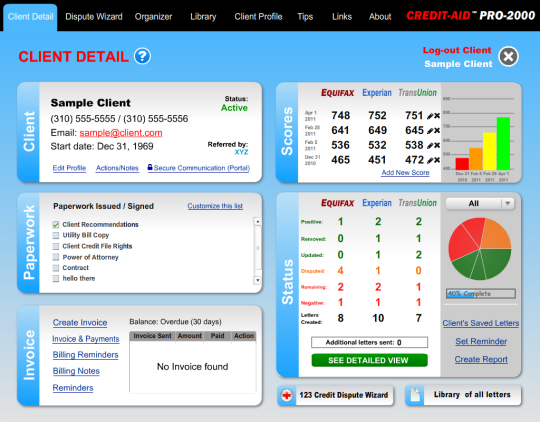Click the green Apr 1 score bar
Image resolution: width=540 pixels, height=422 pixels.
point(503,143)
